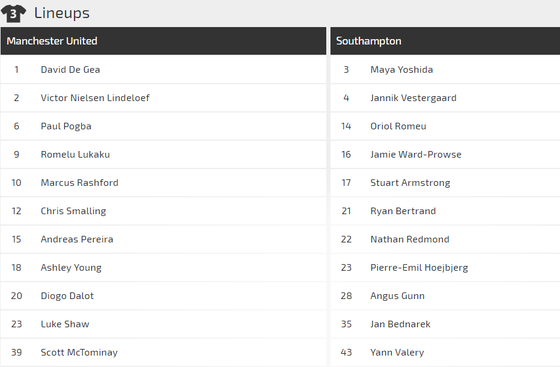Click on Paul Pogba
Image resolution: width=560 pixels, height=367 pixels.
[x=66, y=126]
